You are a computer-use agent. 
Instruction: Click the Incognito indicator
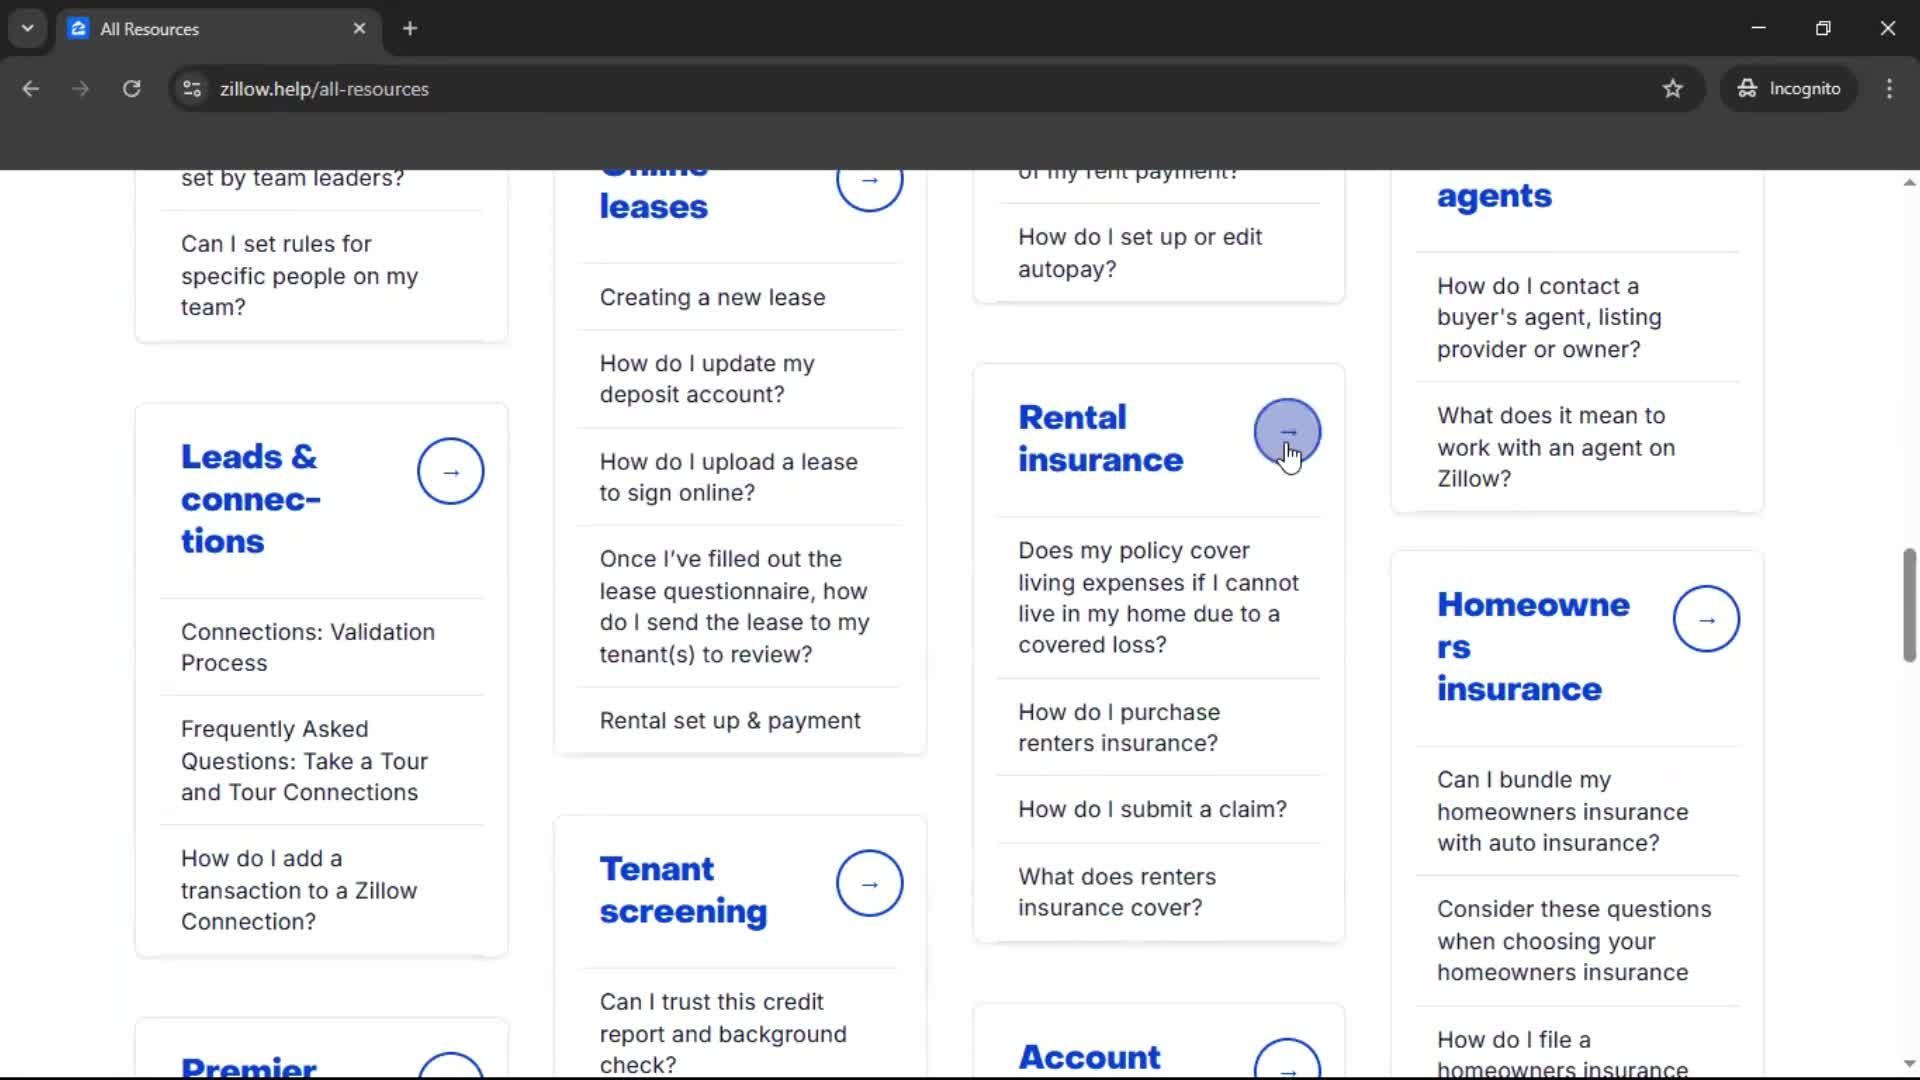point(1789,88)
